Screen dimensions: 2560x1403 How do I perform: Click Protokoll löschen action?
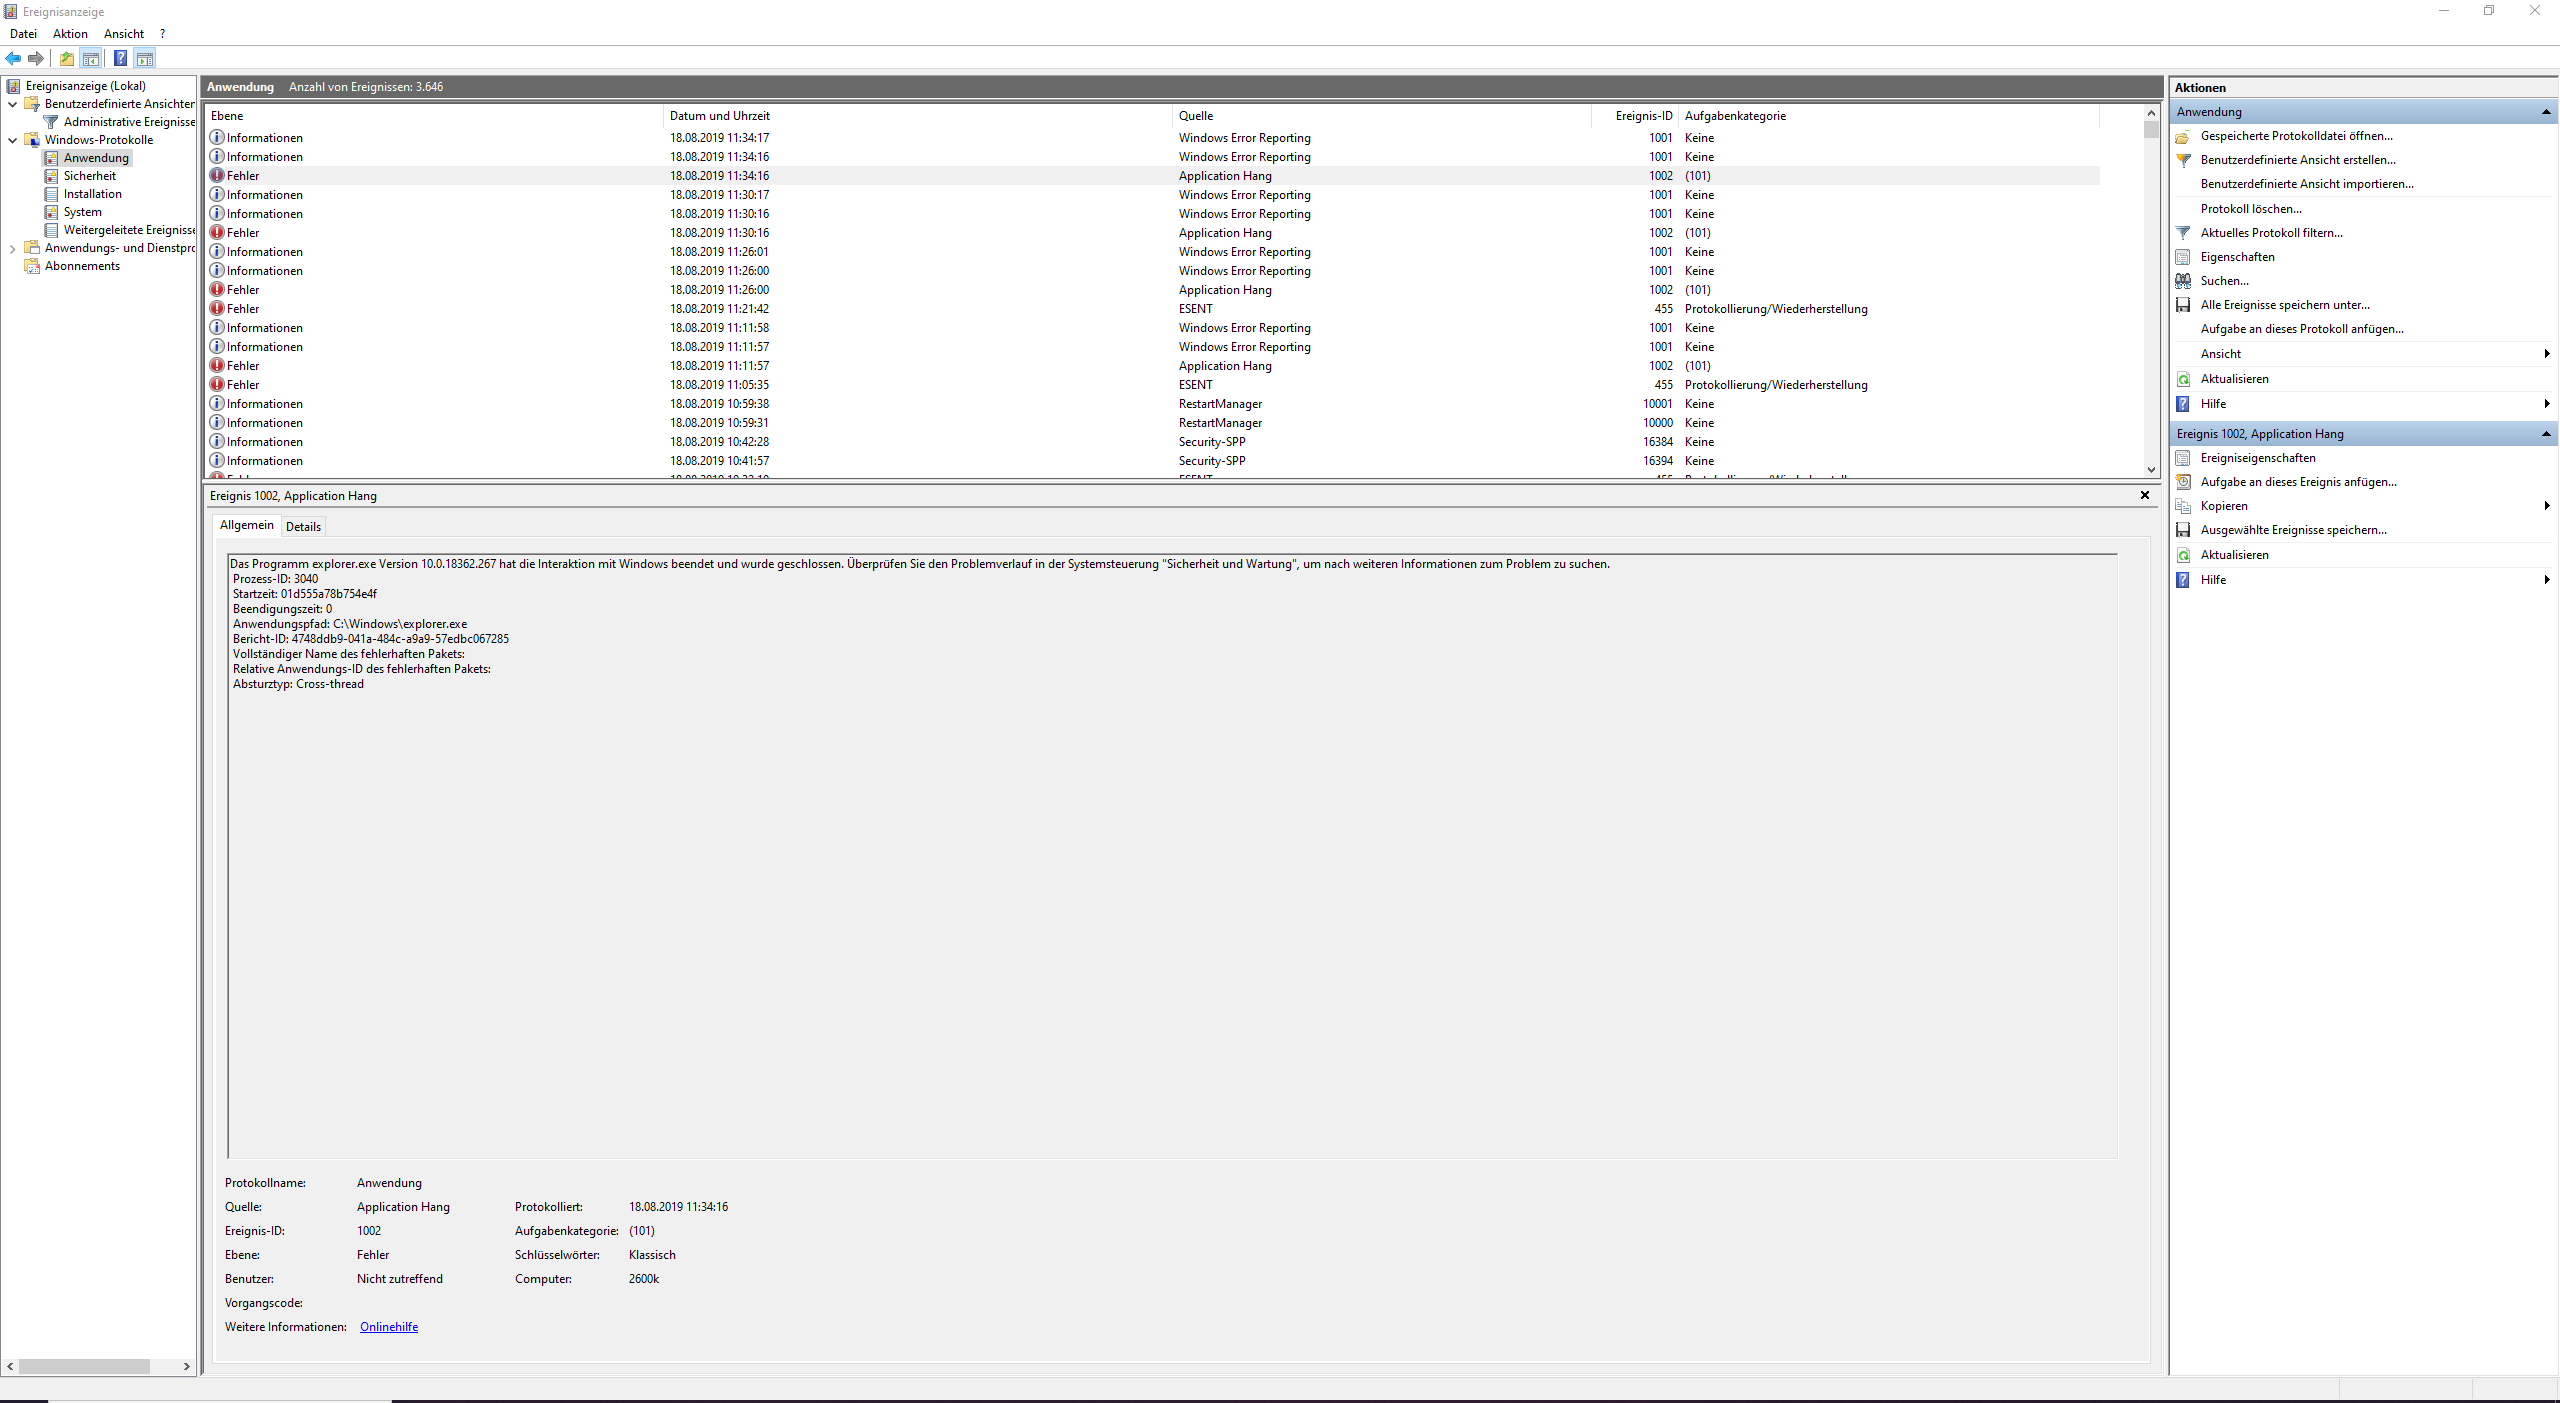coord(2251,209)
